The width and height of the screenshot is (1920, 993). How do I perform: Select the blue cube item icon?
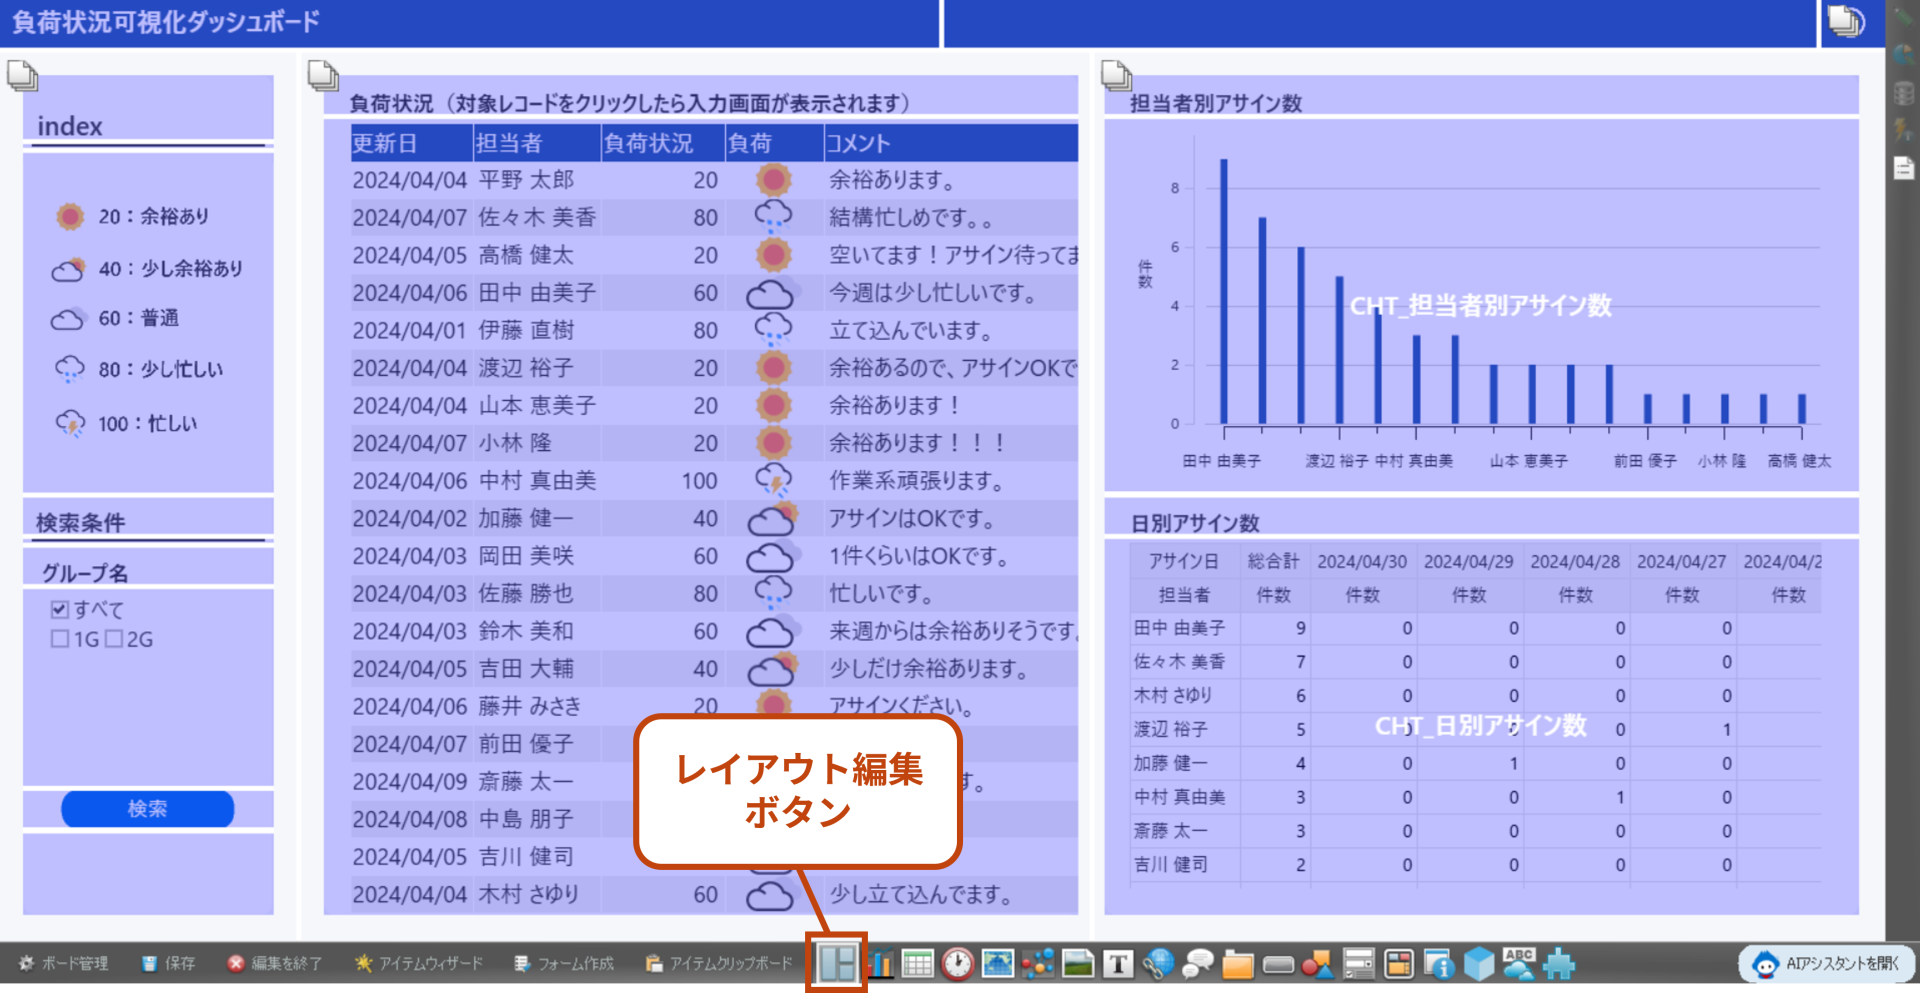tap(1479, 963)
